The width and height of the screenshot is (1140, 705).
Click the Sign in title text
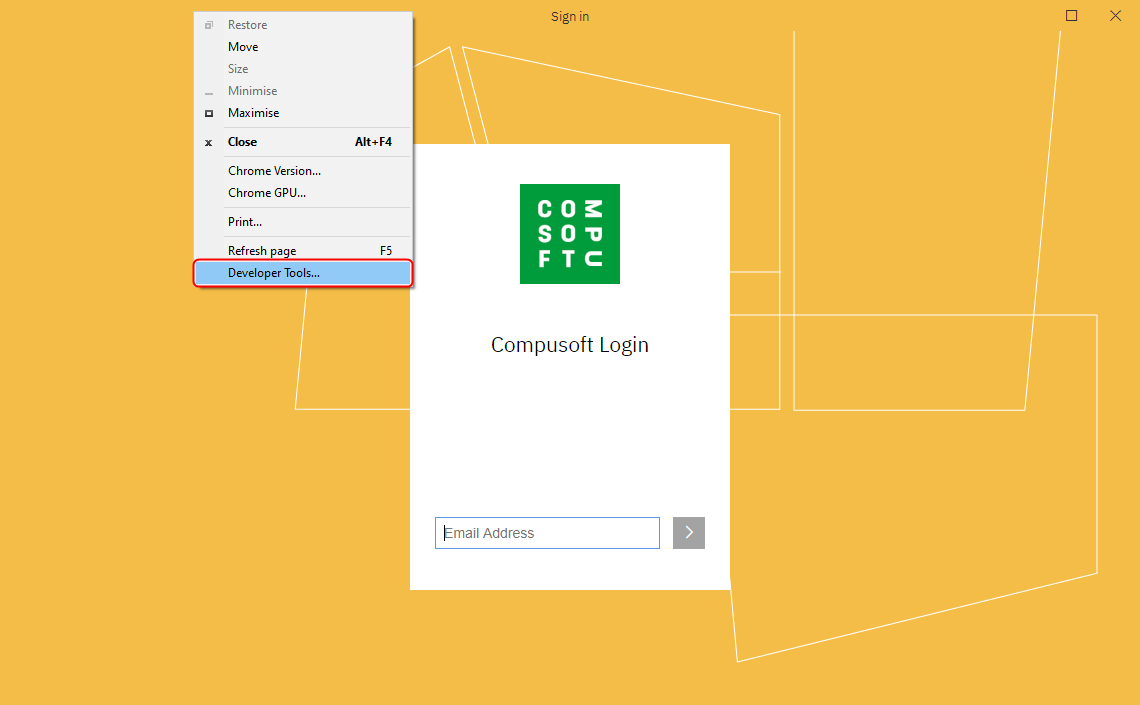[569, 16]
